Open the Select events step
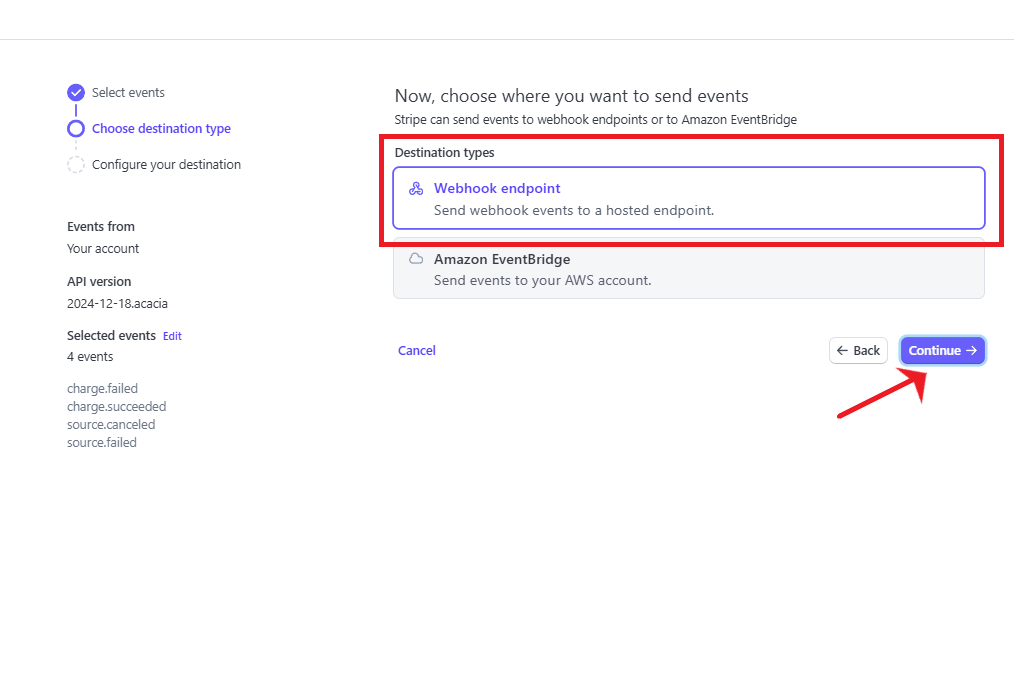The width and height of the screenshot is (1014, 689). click(x=128, y=93)
